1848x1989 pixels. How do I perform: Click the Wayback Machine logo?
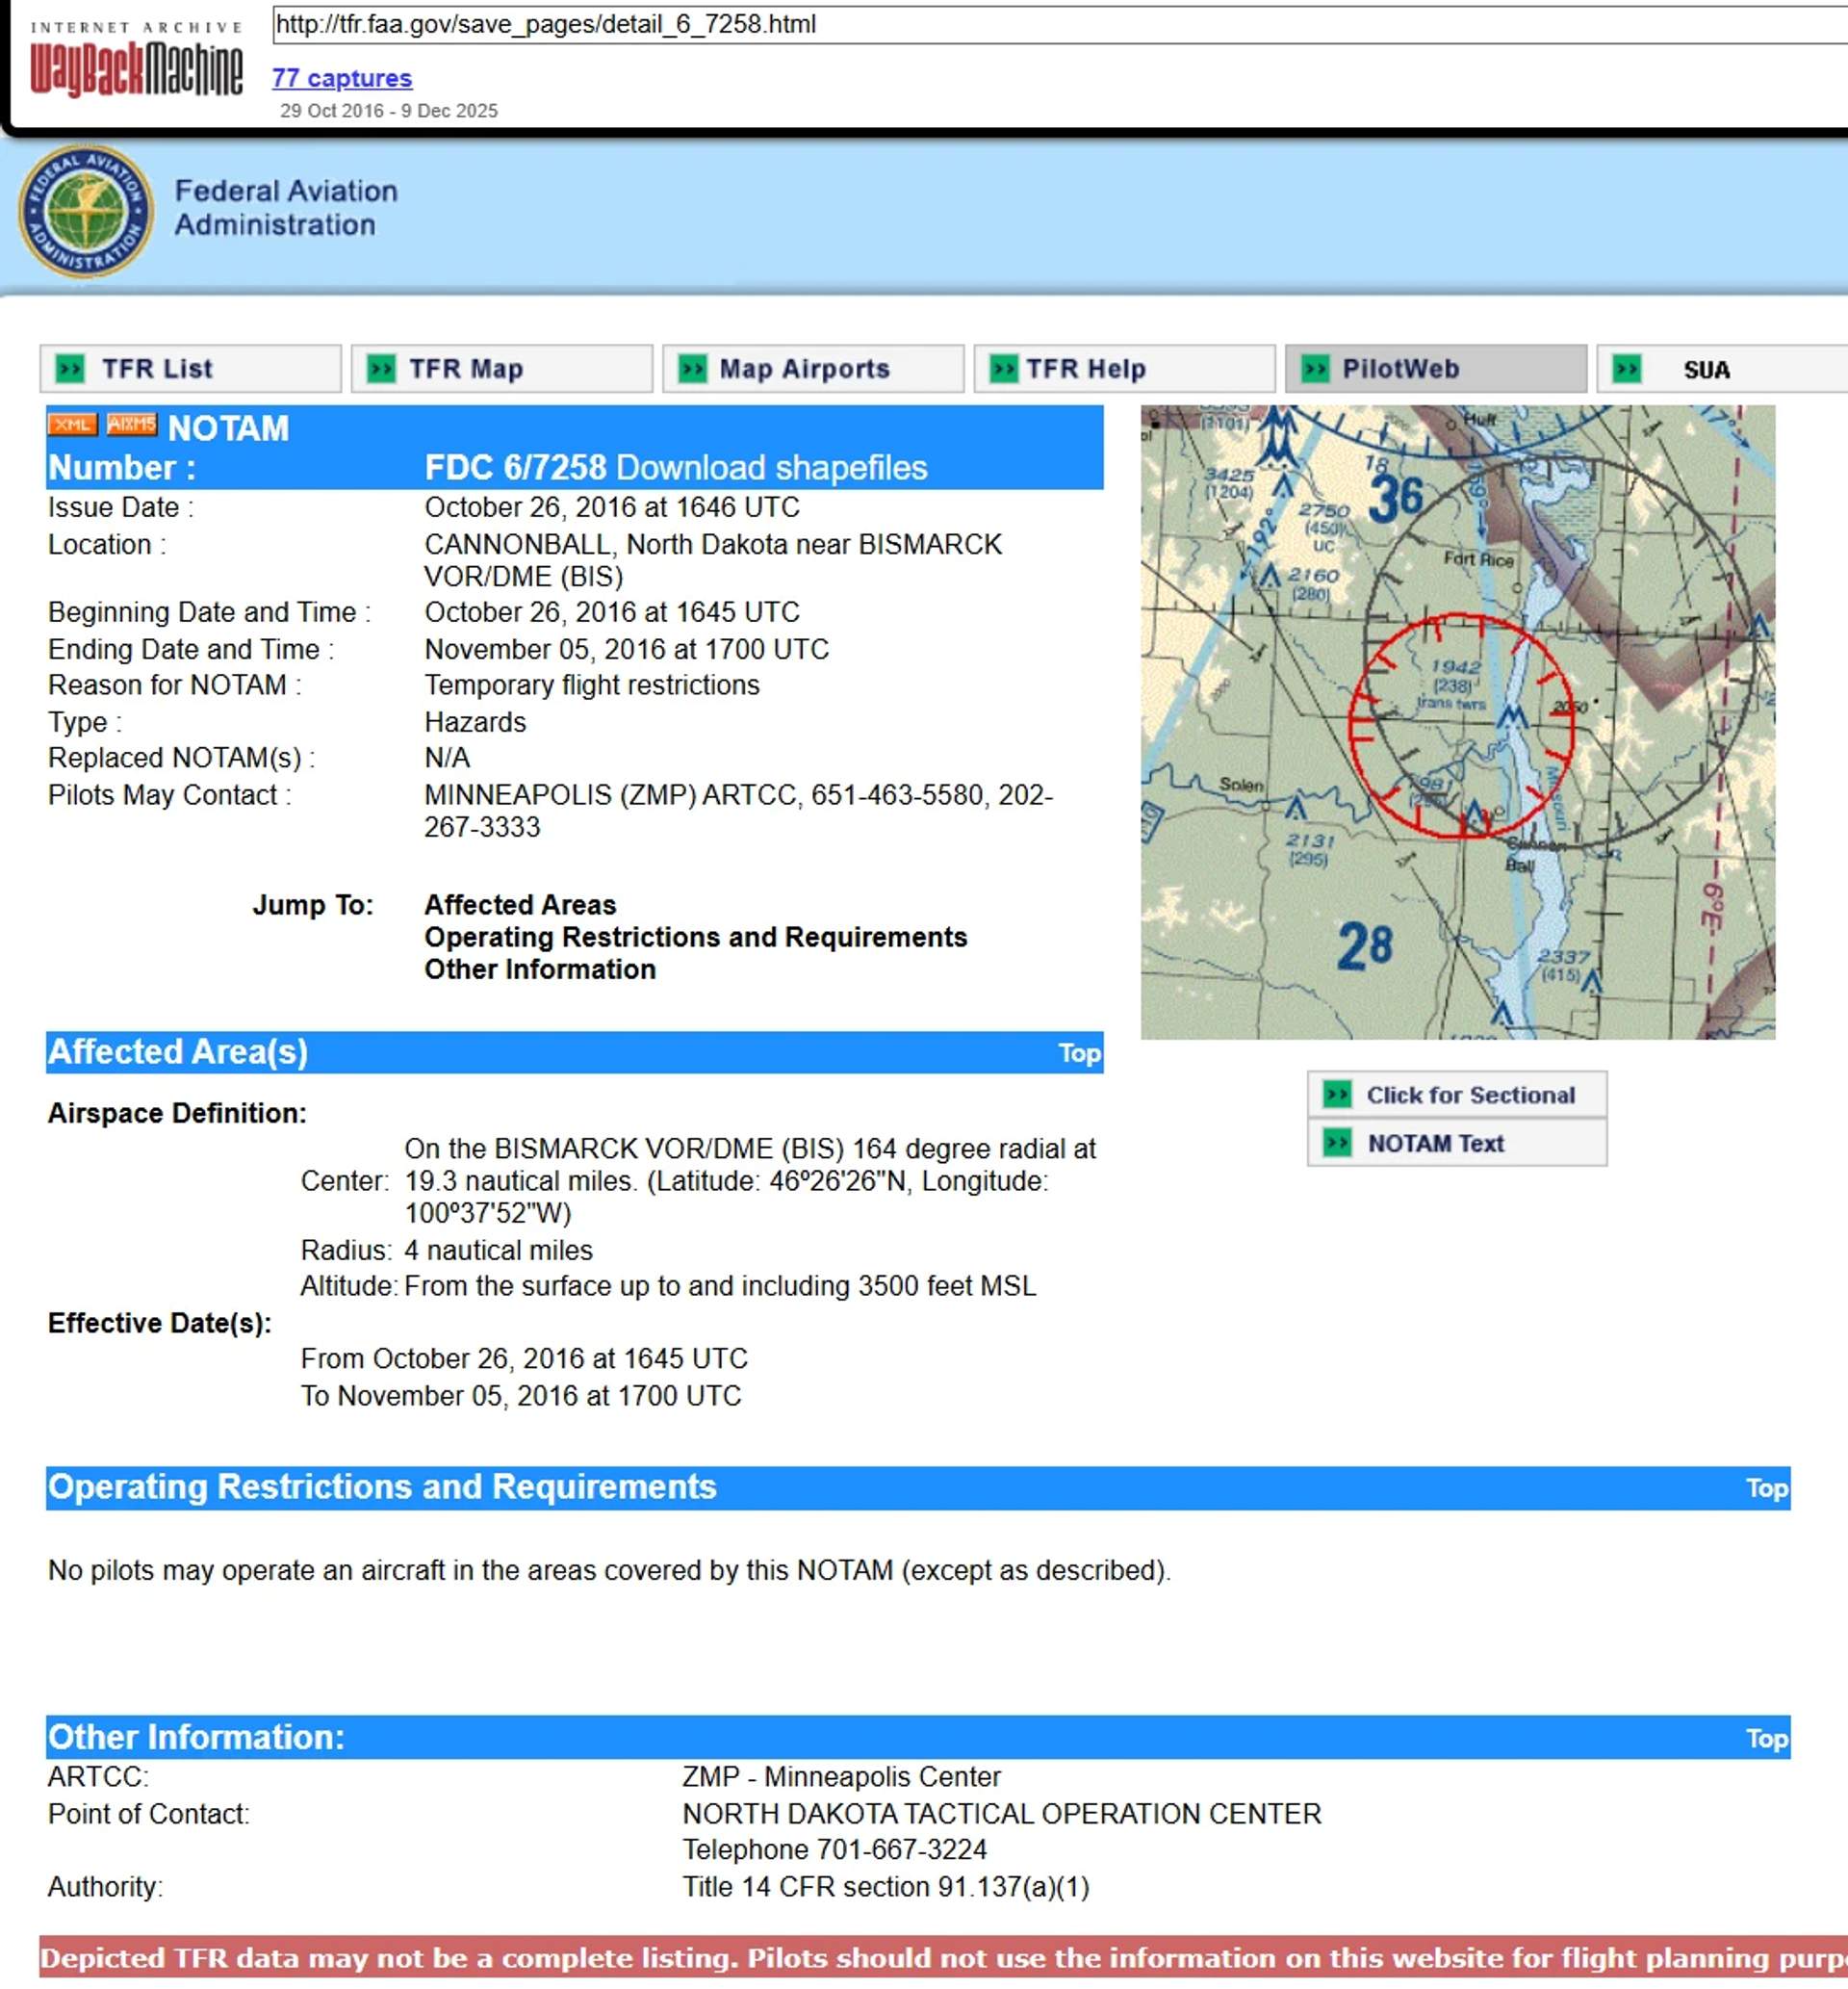tap(136, 59)
